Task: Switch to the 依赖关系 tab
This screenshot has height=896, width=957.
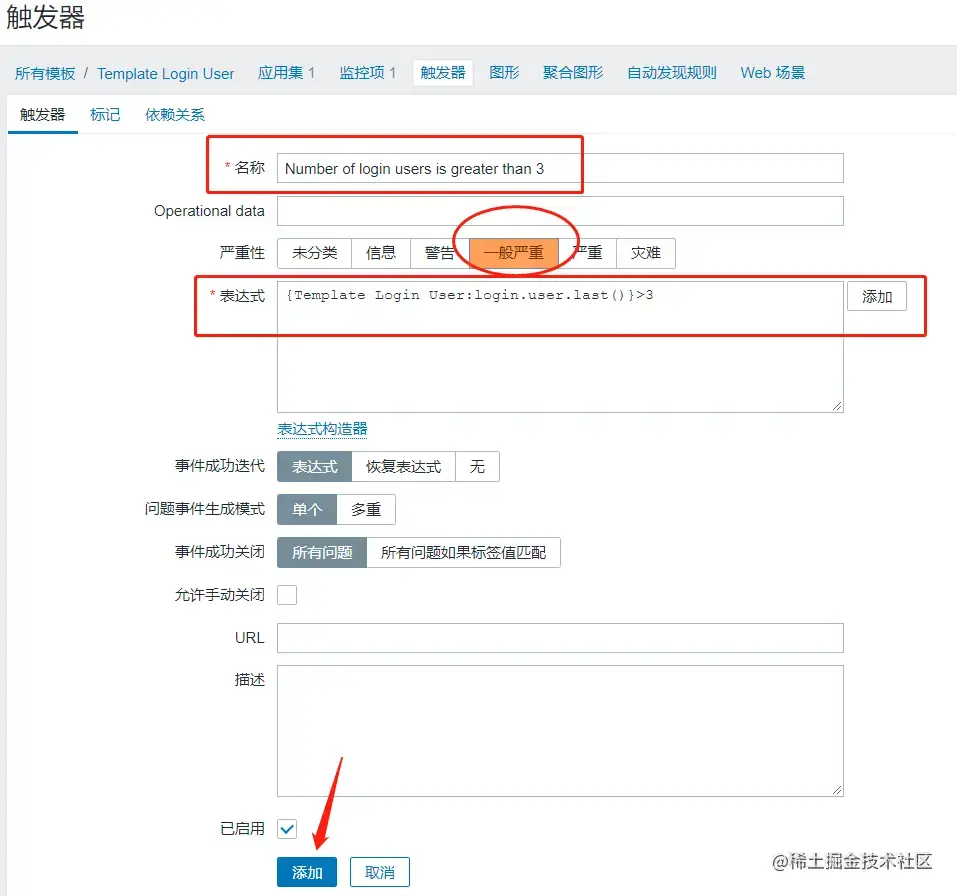Action: (x=175, y=115)
